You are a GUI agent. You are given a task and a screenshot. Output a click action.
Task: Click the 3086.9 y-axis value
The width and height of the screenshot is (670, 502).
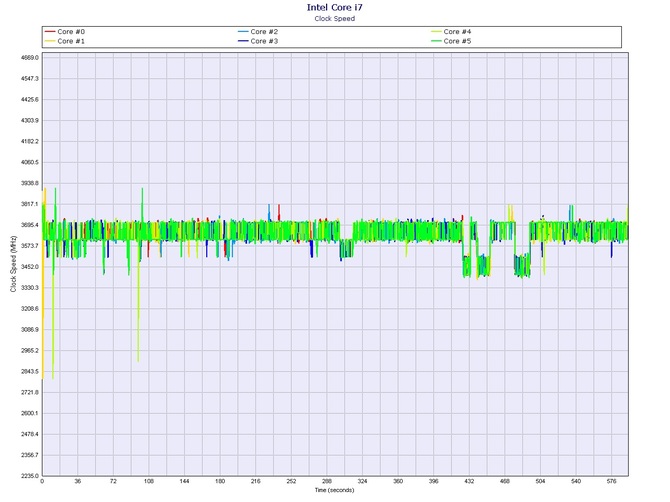point(29,330)
